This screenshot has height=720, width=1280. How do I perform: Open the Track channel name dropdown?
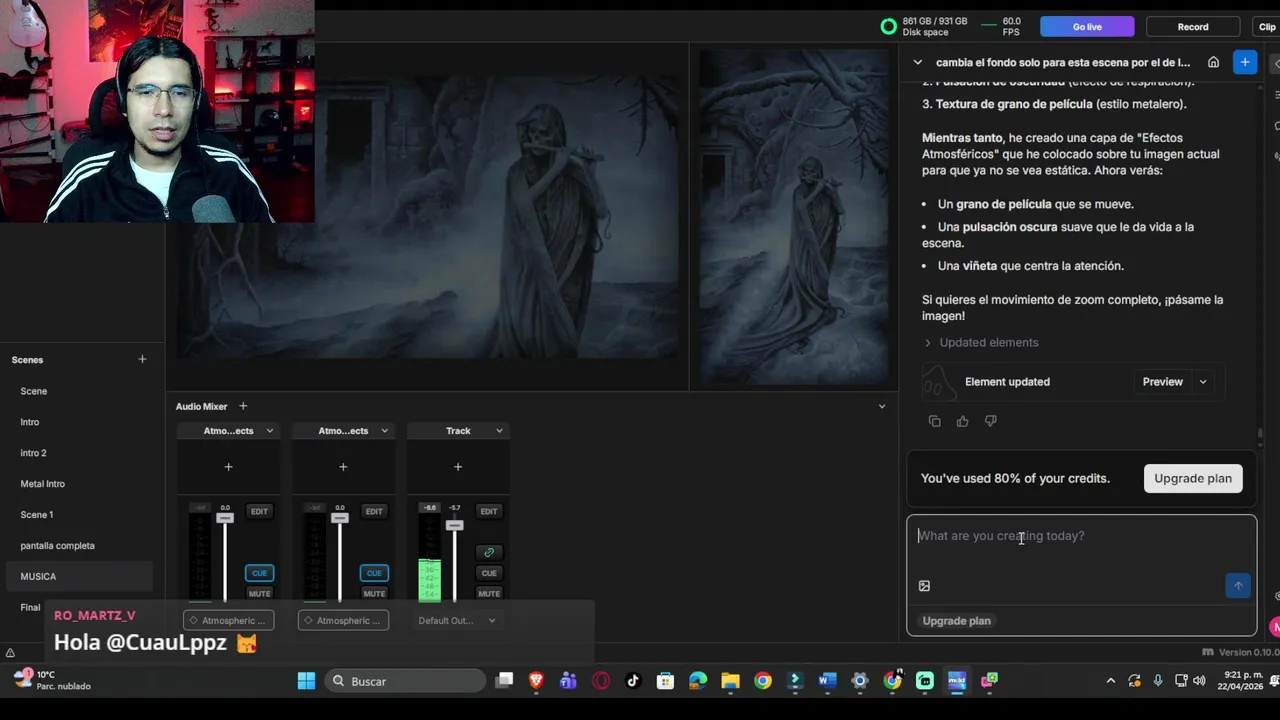pyautogui.click(x=499, y=431)
